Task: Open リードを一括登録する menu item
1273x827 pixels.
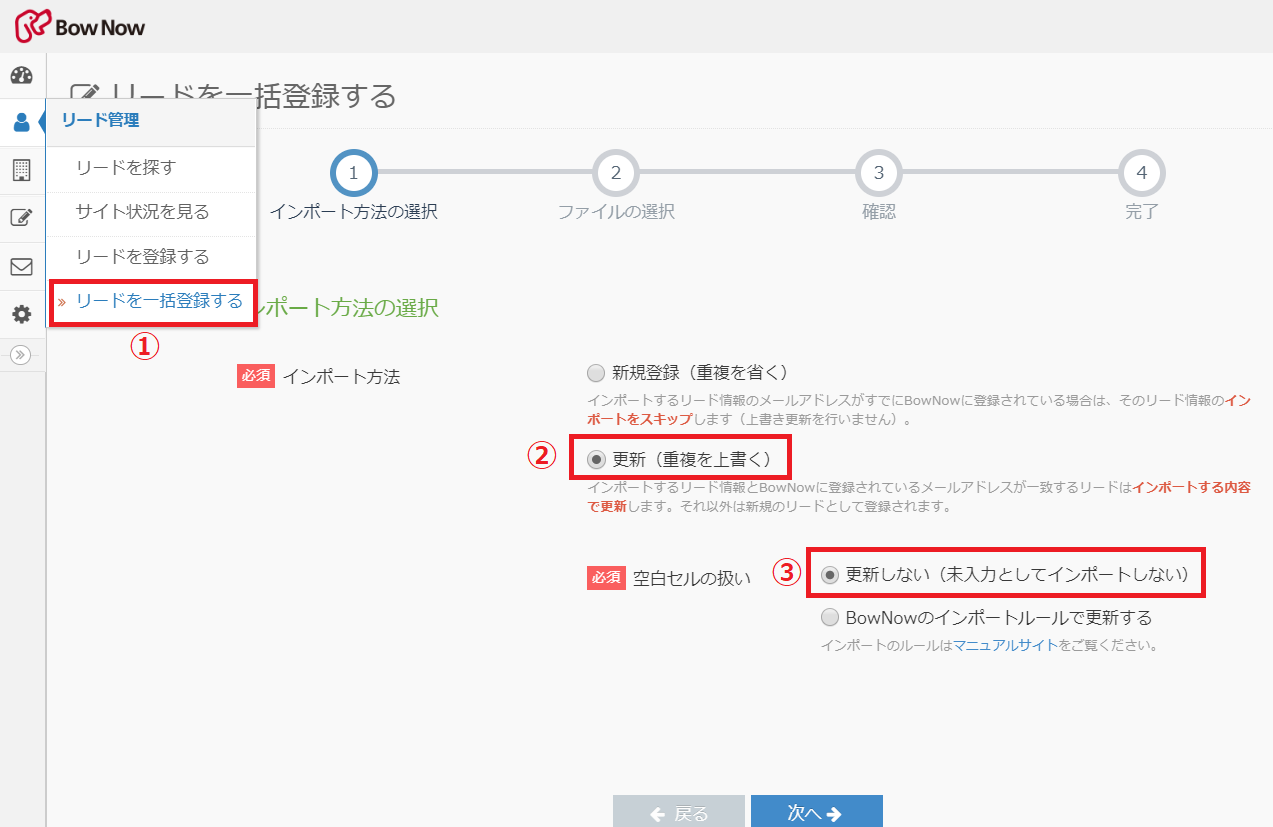Action: pyautogui.click(x=152, y=301)
